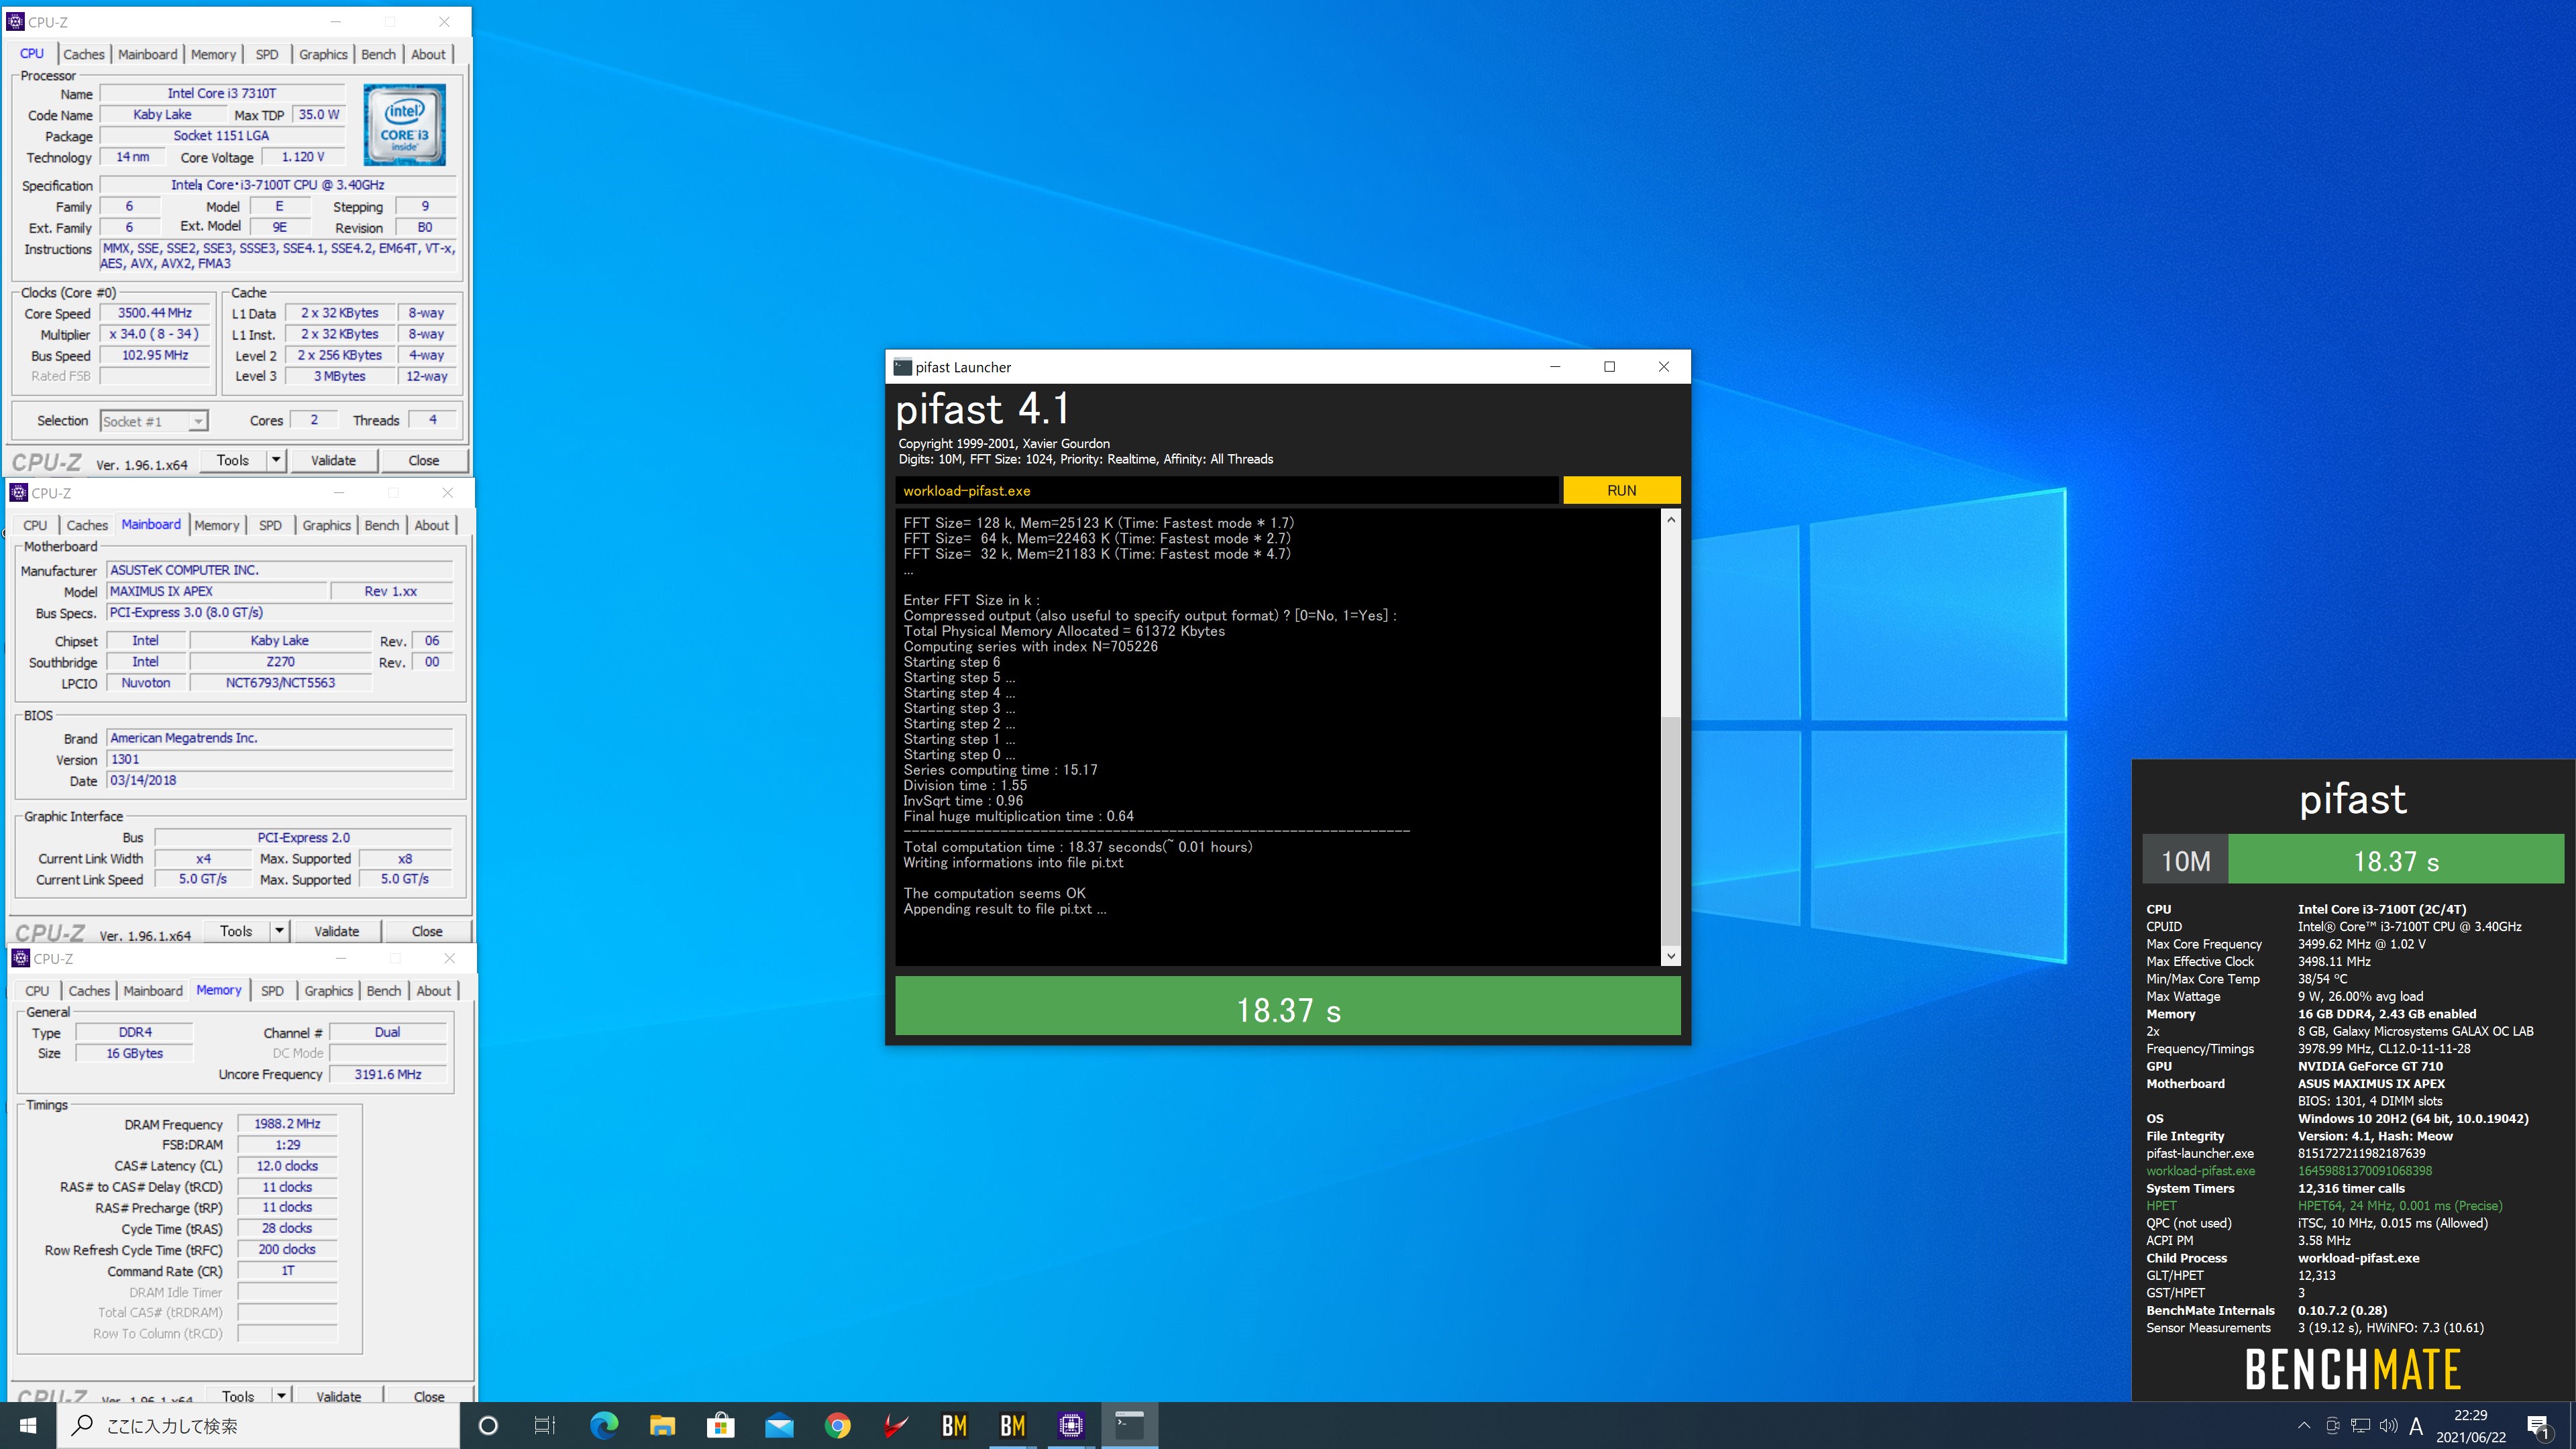Open the Bench tab in top CPU-Z

coord(378,54)
